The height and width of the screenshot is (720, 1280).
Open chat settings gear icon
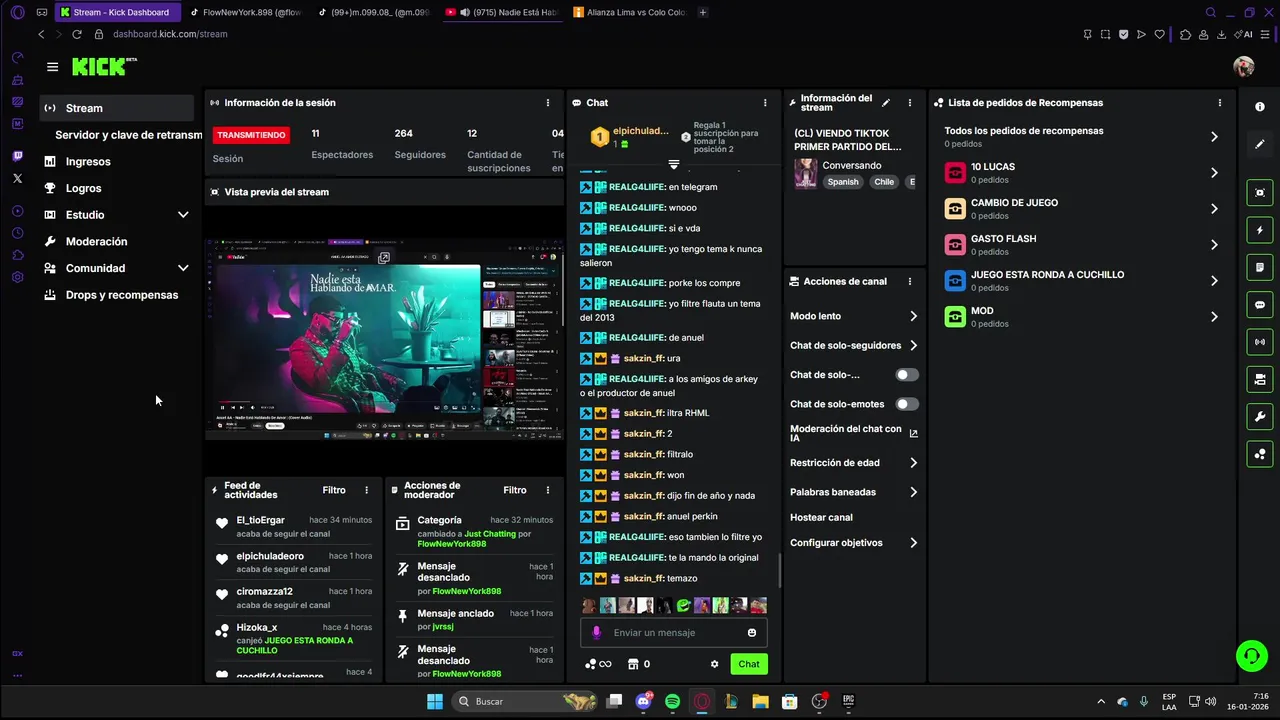pyautogui.click(x=714, y=664)
